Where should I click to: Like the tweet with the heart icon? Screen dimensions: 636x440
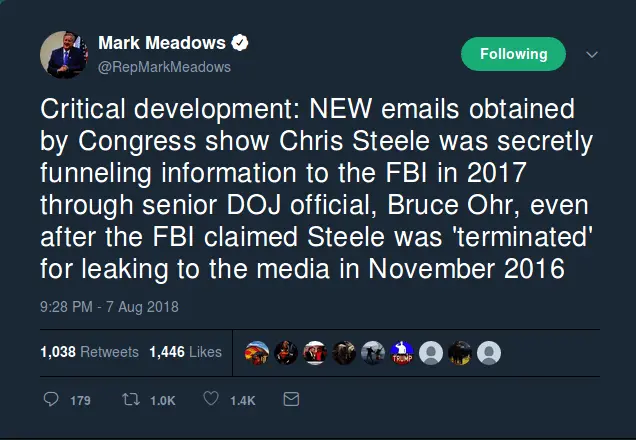pyautogui.click(x=211, y=400)
